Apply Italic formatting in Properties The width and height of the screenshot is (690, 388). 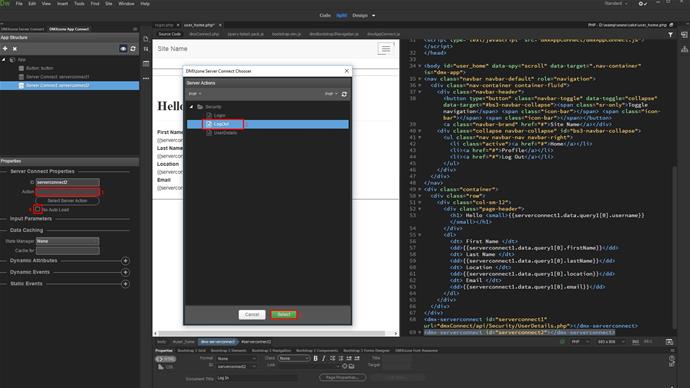pyautogui.click(x=323, y=359)
